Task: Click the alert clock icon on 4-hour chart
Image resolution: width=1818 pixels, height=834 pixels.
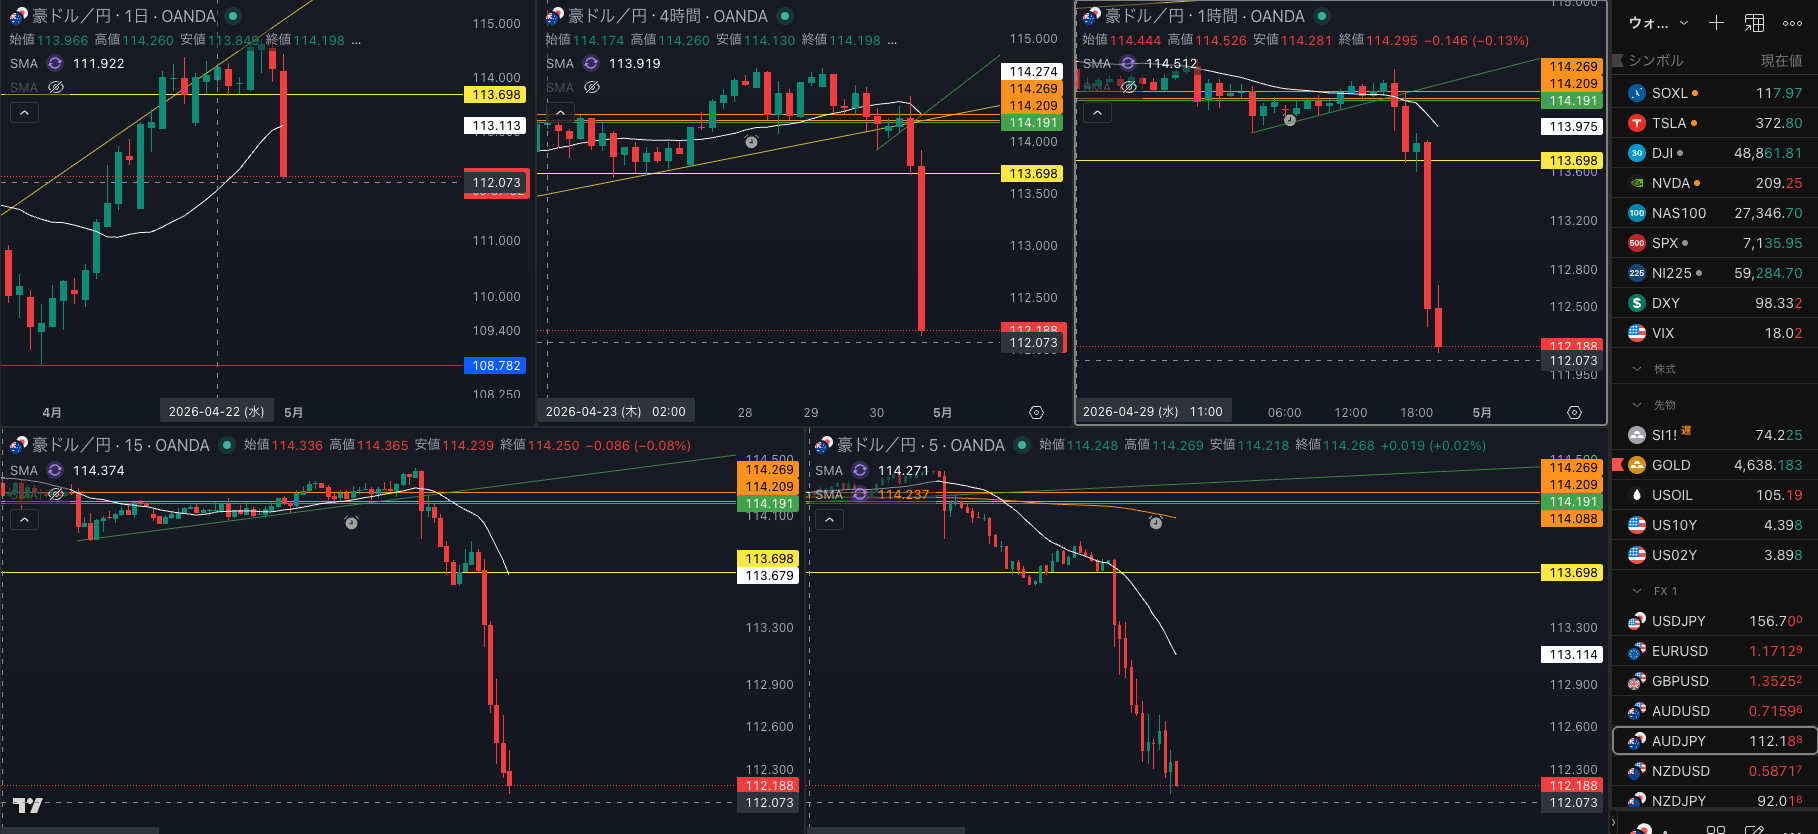Action: pyautogui.click(x=751, y=142)
